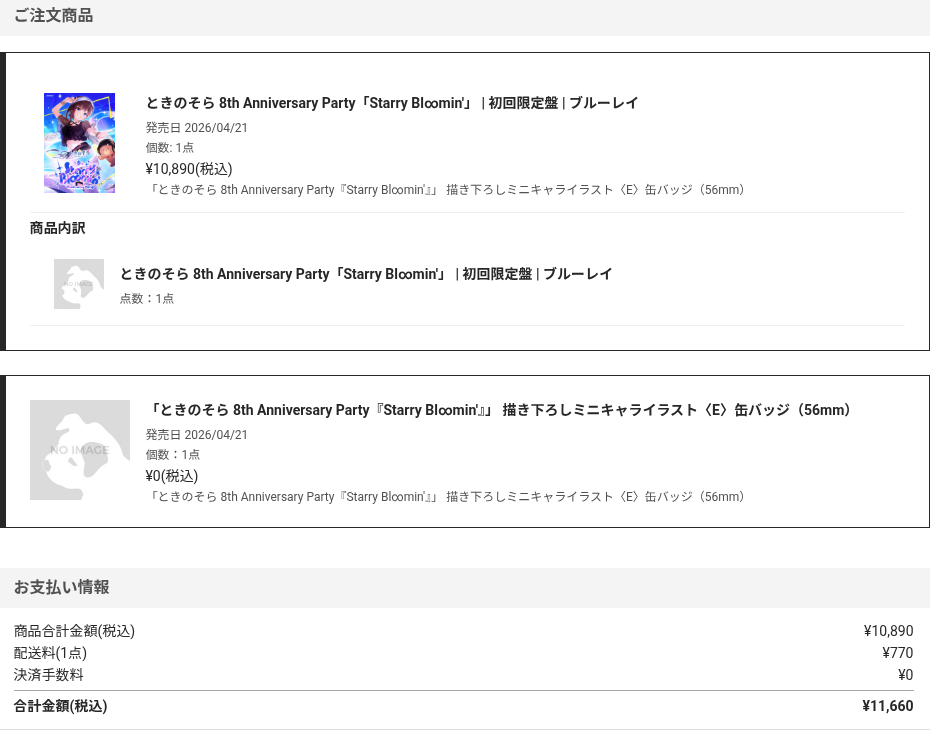Select the 配送料(1点) label

[x=50, y=653]
